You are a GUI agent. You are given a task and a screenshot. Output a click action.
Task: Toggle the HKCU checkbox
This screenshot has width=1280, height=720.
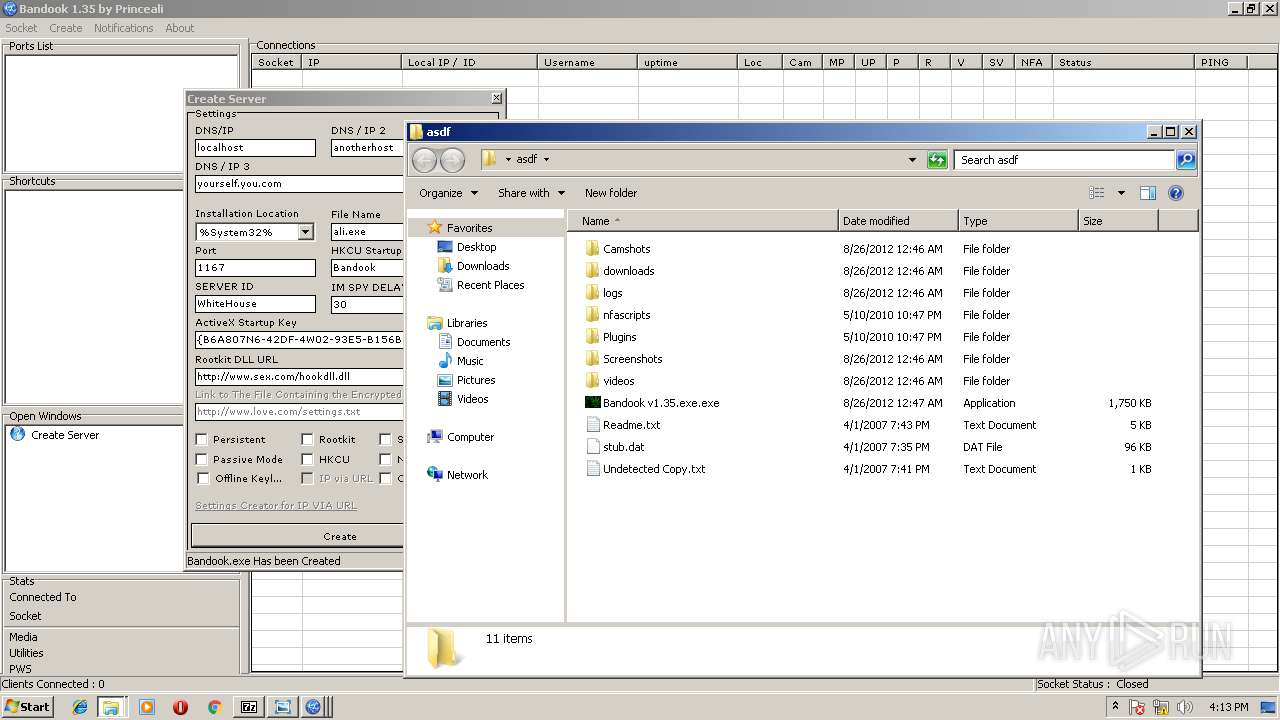pos(308,459)
